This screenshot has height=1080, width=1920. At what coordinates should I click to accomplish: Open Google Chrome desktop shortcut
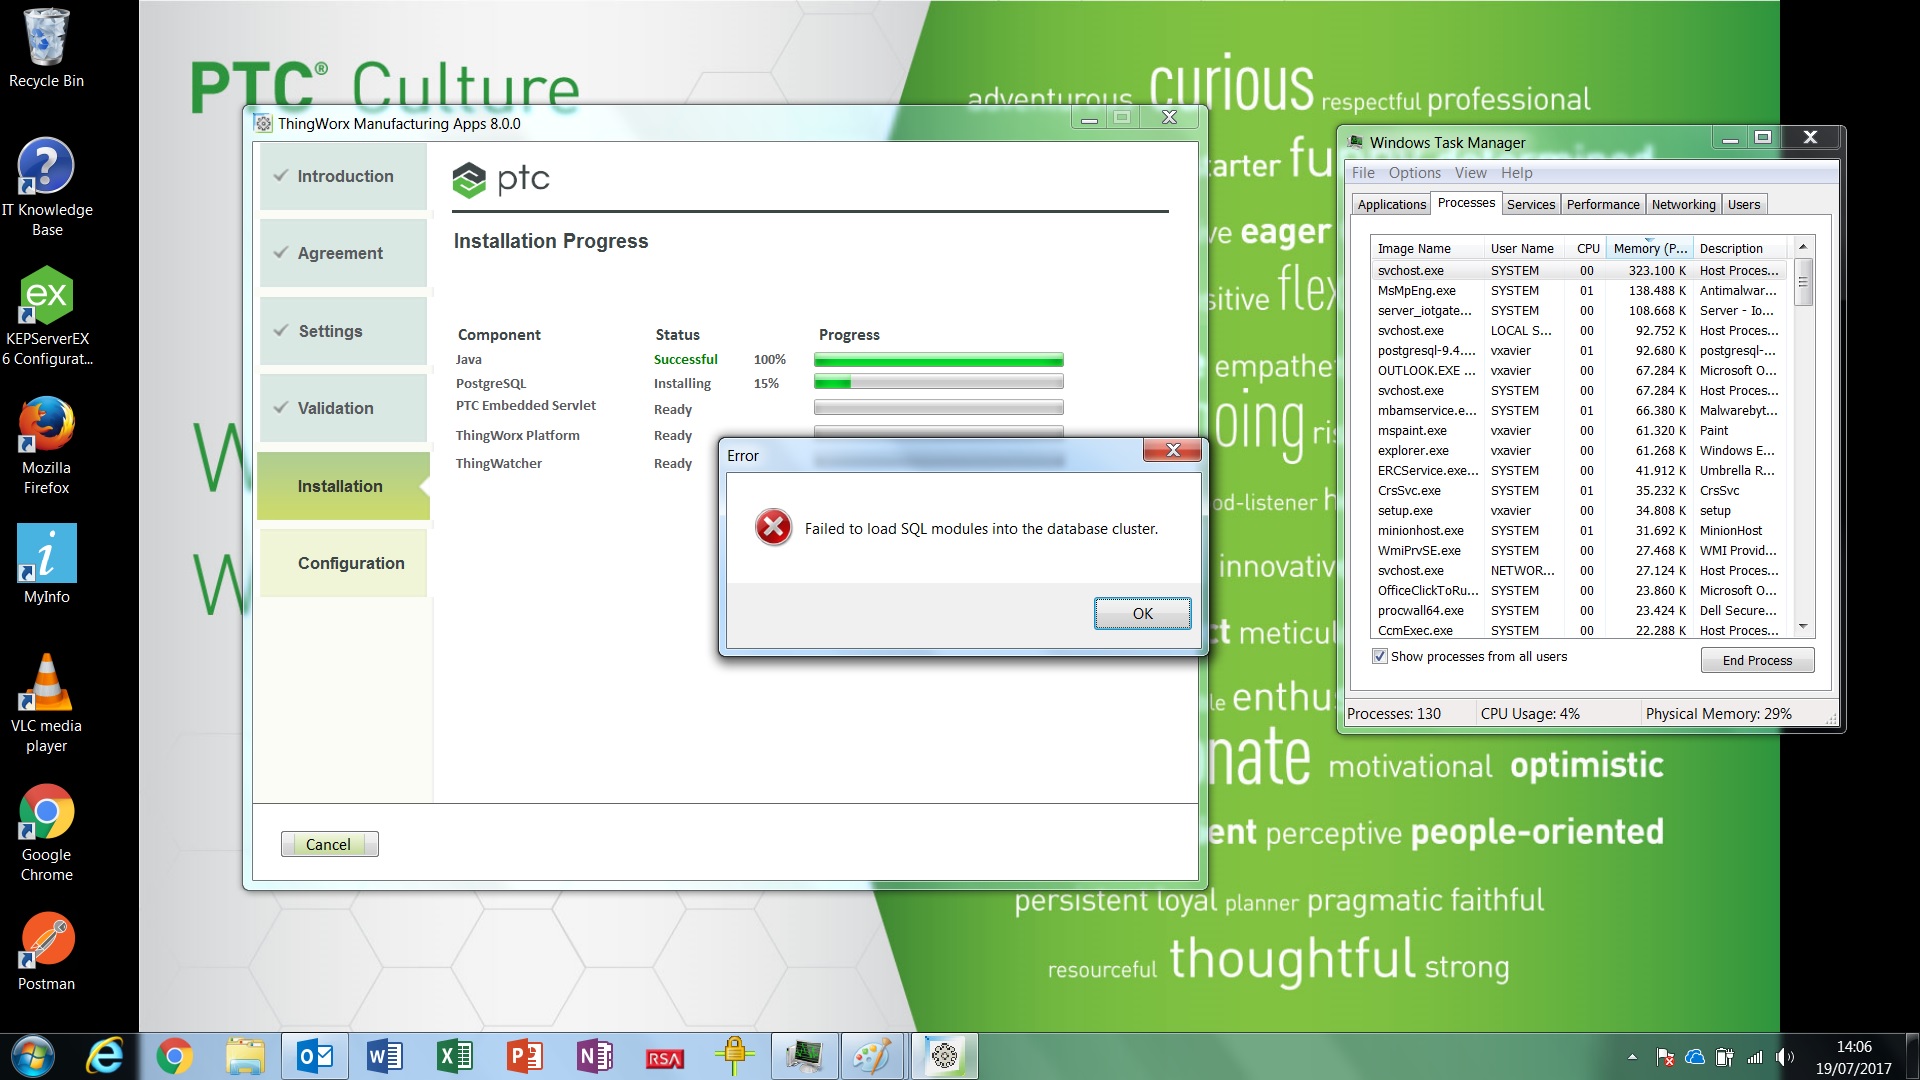pyautogui.click(x=46, y=832)
